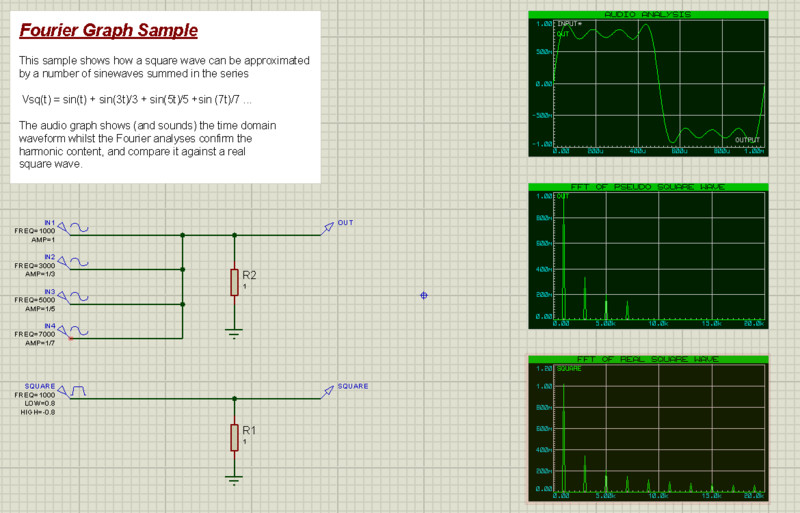Click FFT of Real Square Wave title bar
The width and height of the screenshot is (800, 513).
tap(647, 359)
